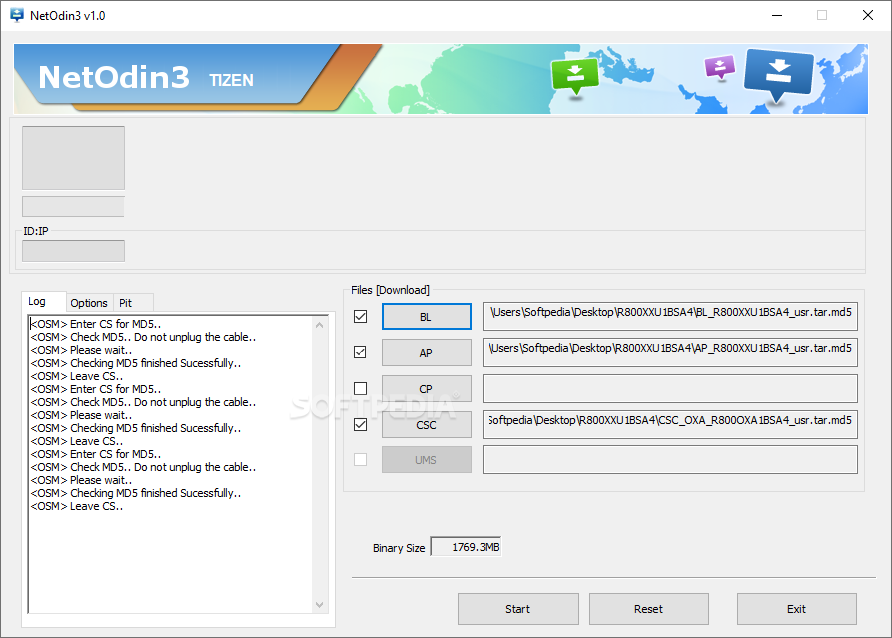Click the Binary Size value field
Image resolution: width=892 pixels, height=638 pixels.
pyautogui.click(x=466, y=547)
